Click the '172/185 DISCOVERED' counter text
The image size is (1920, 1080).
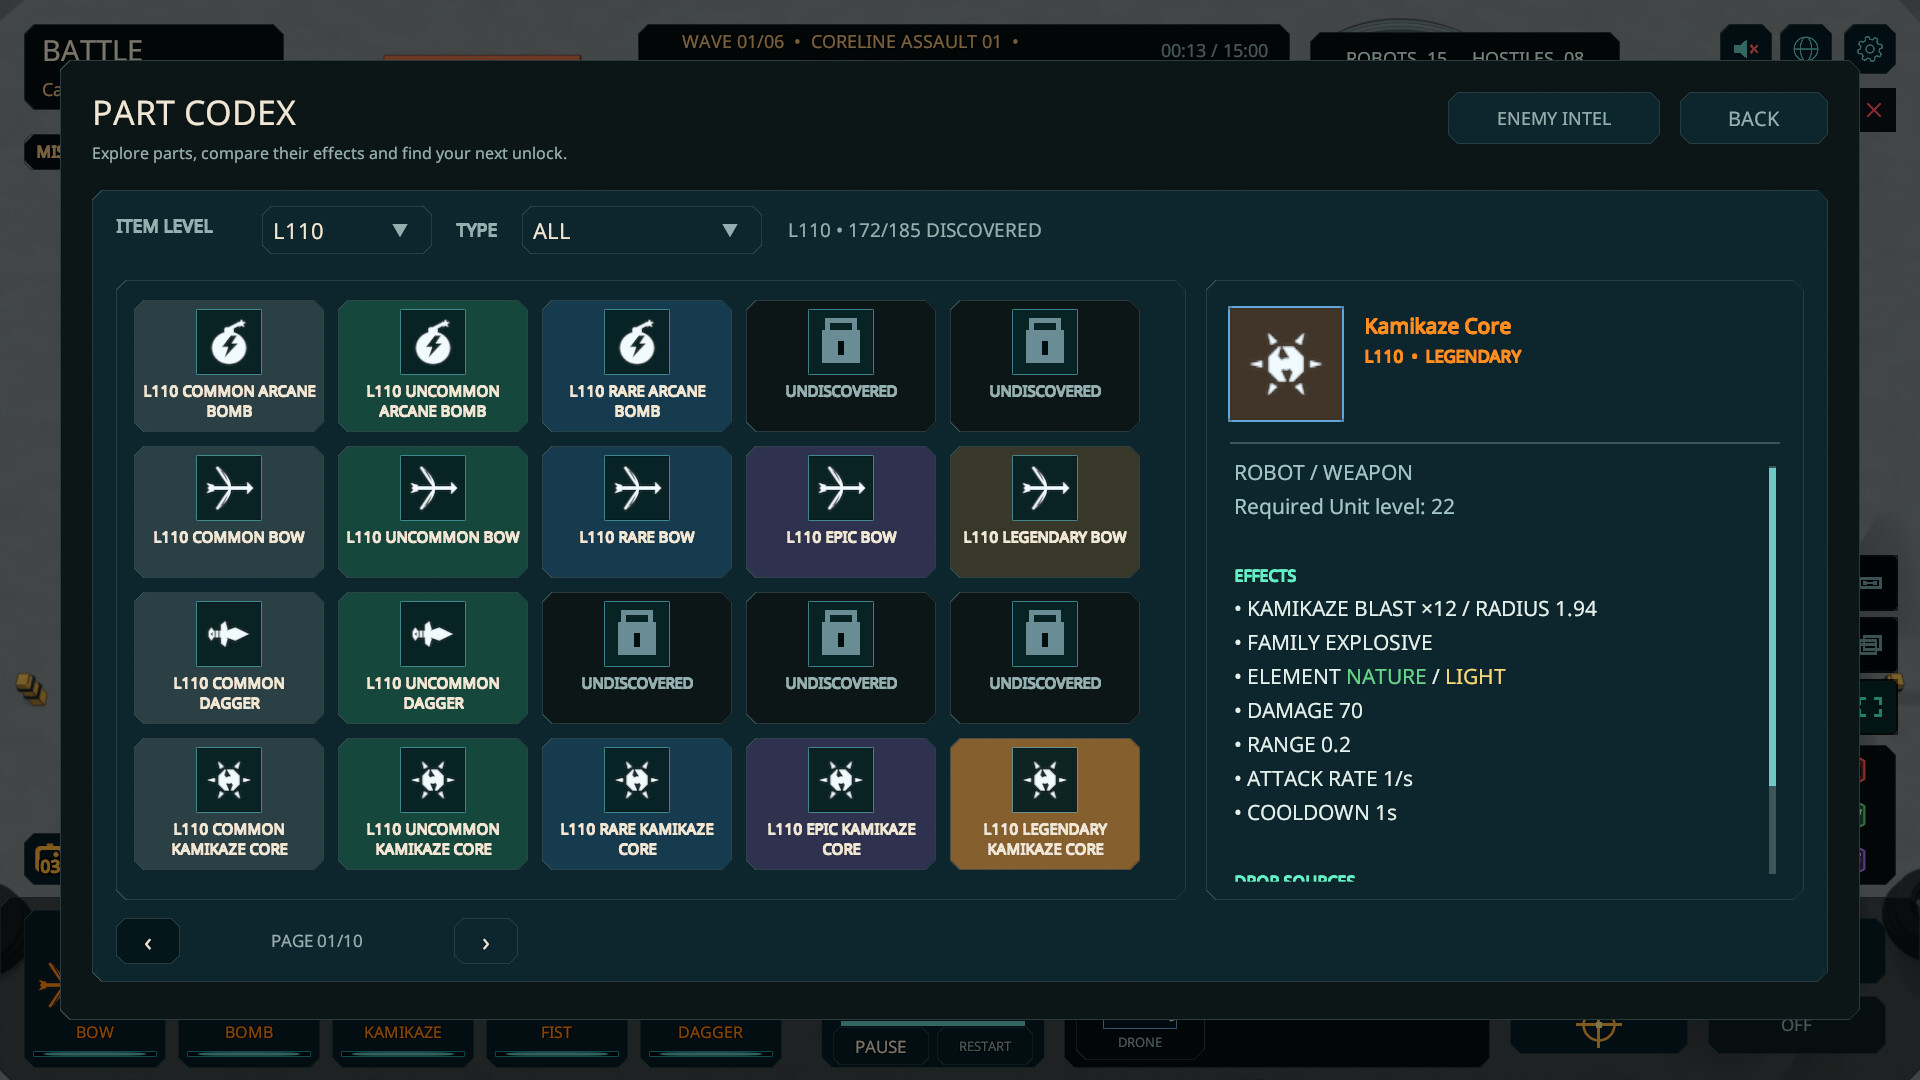point(945,230)
